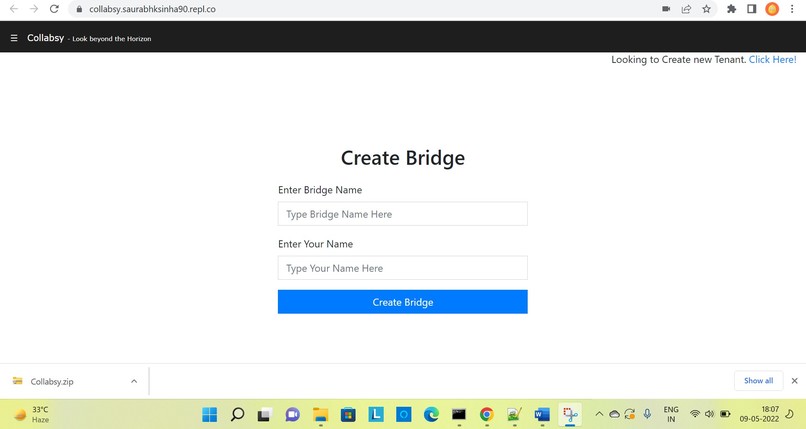Go forward in the browser
Viewport: 806px width, 429px height.
click(34, 9)
